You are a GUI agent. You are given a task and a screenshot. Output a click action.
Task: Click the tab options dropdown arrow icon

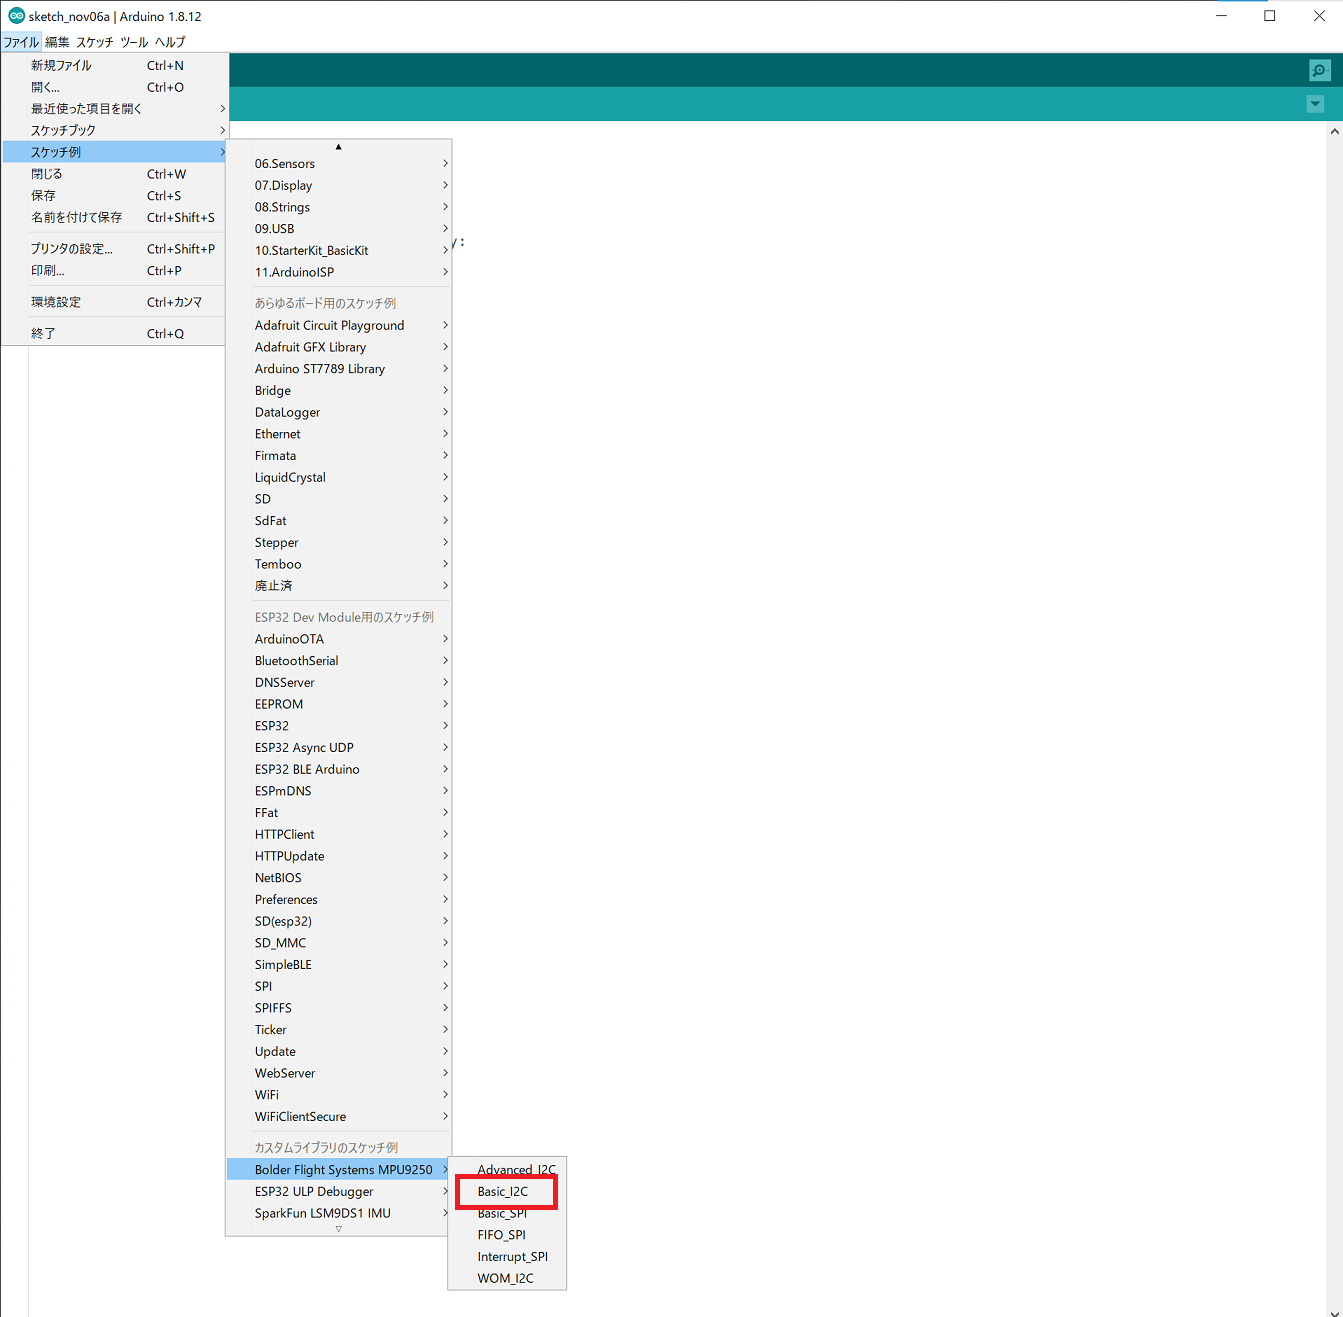(x=1315, y=104)
